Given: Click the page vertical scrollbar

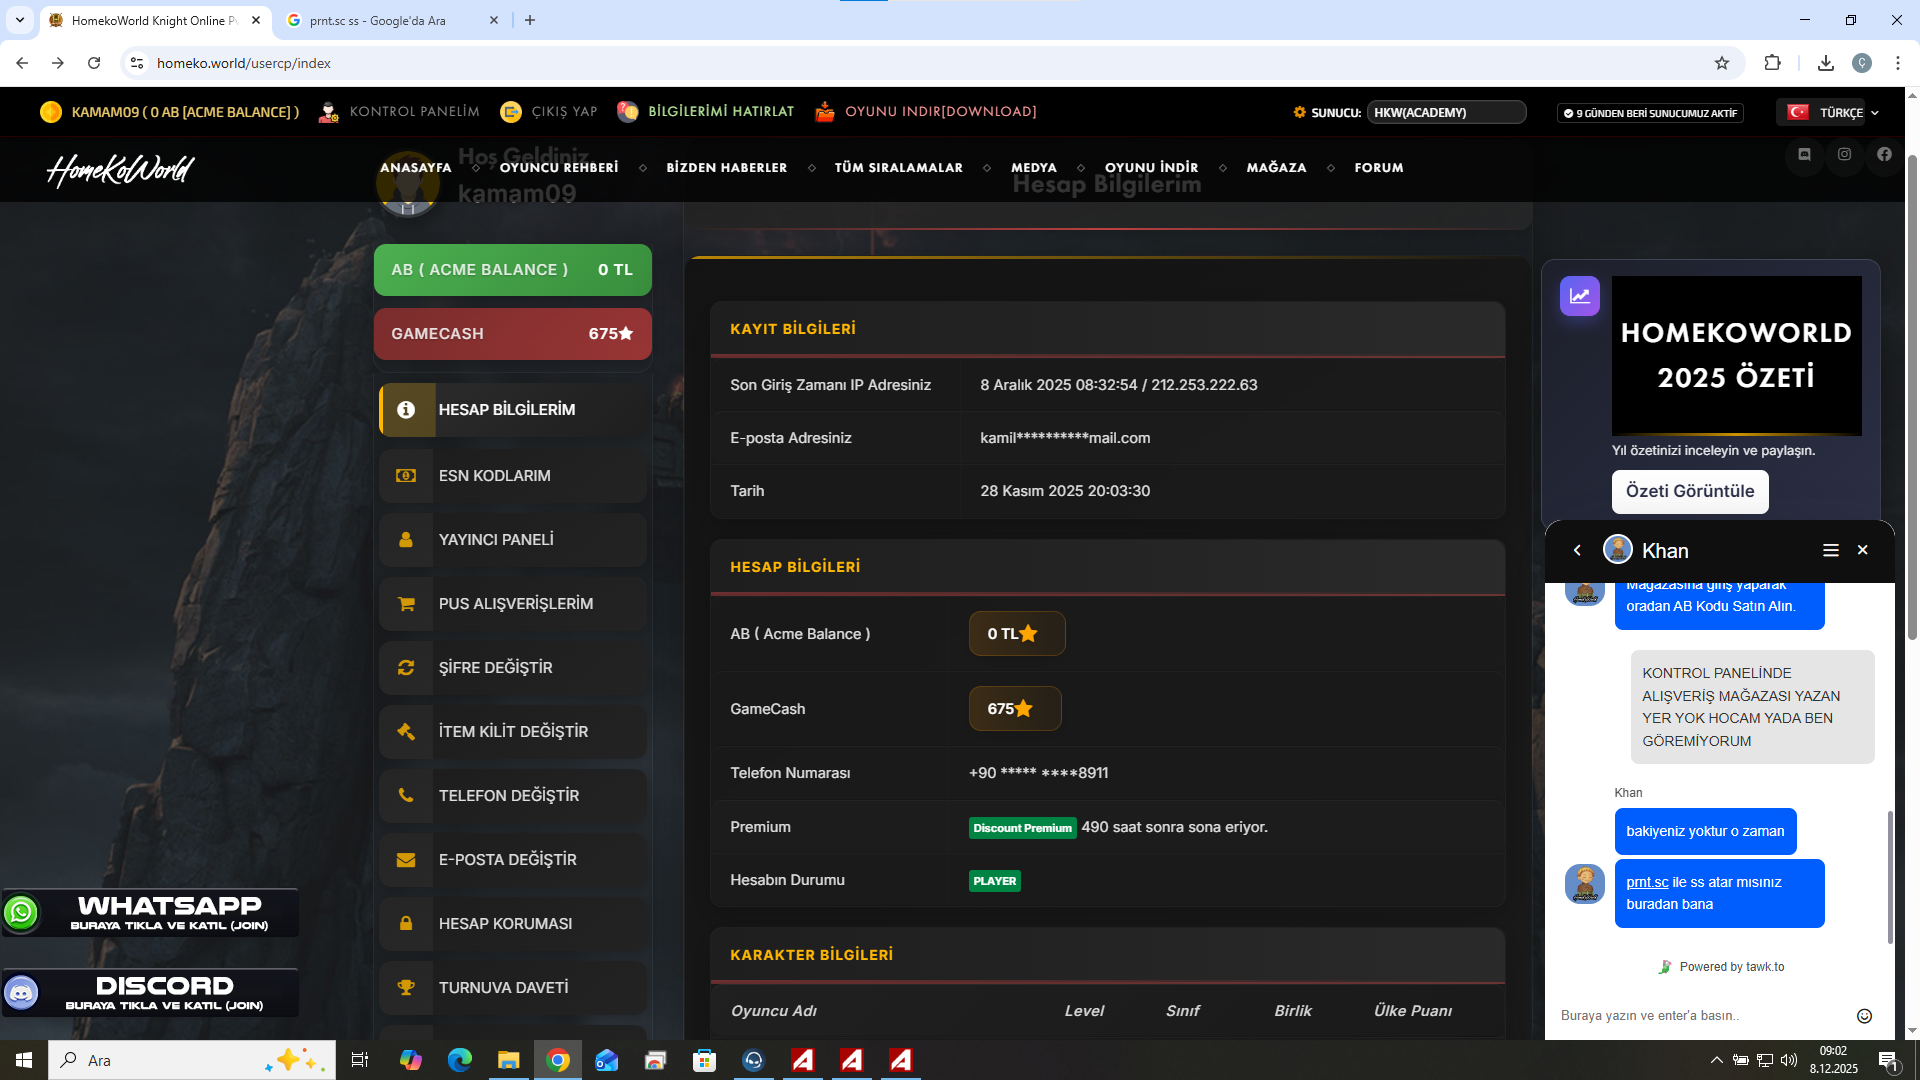Looking at the screenshot, I should coord(1912,400).
